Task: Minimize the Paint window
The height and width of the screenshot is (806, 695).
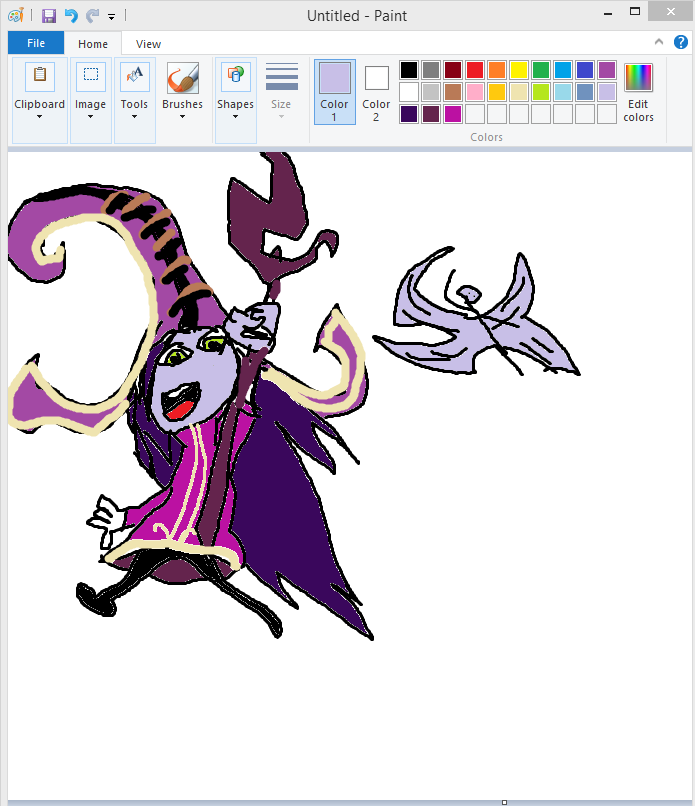Action: coord(608,13)
